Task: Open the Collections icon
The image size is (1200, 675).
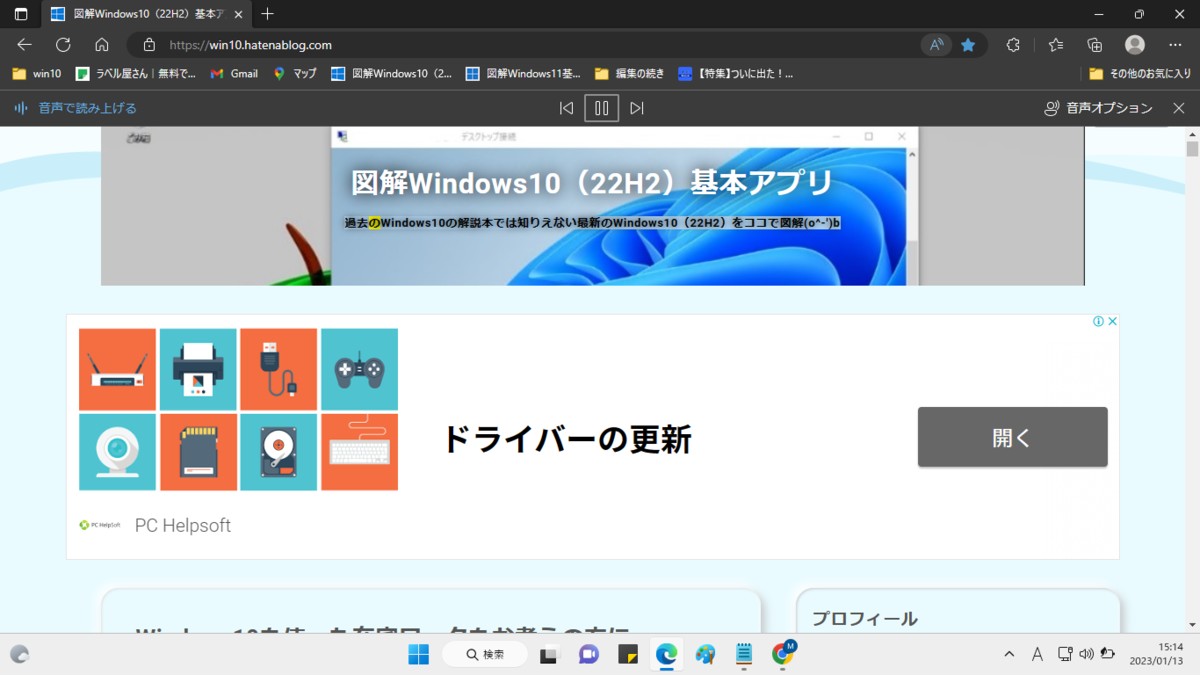Action: (1095, 45)
